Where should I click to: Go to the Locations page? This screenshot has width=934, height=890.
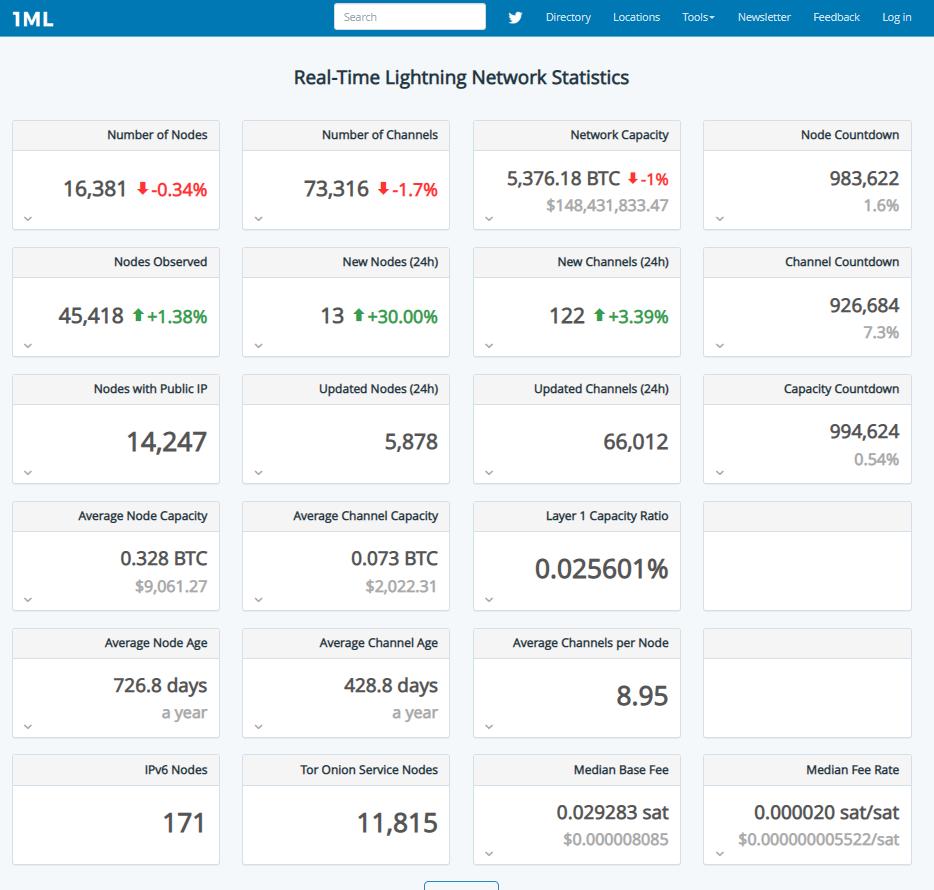(636, 17)
